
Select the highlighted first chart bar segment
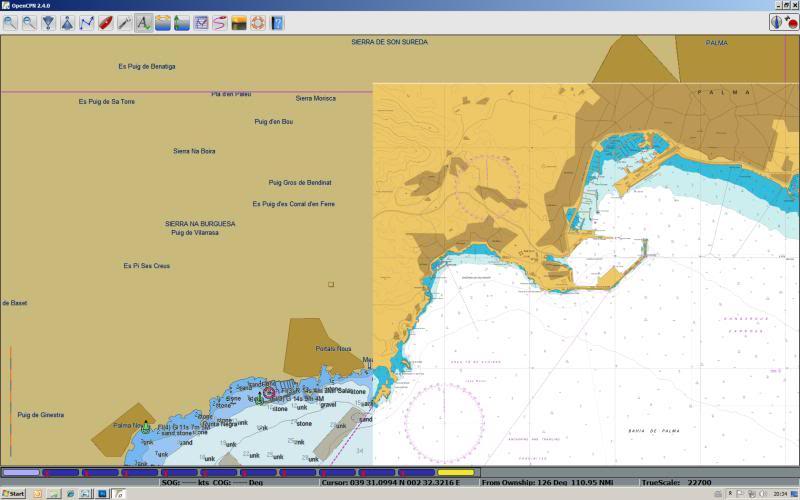click(22, 472)
